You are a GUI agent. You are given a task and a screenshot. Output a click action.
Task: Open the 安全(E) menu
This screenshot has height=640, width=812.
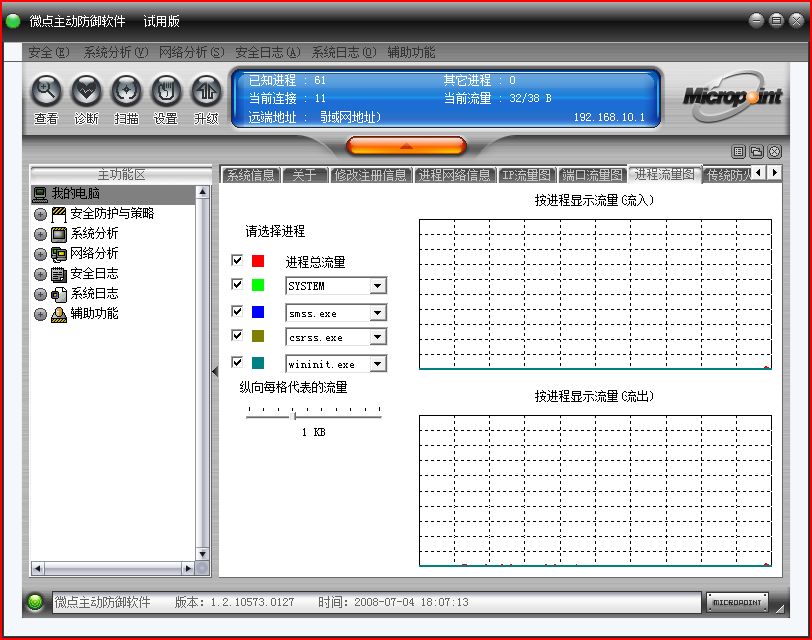(49, 52)
